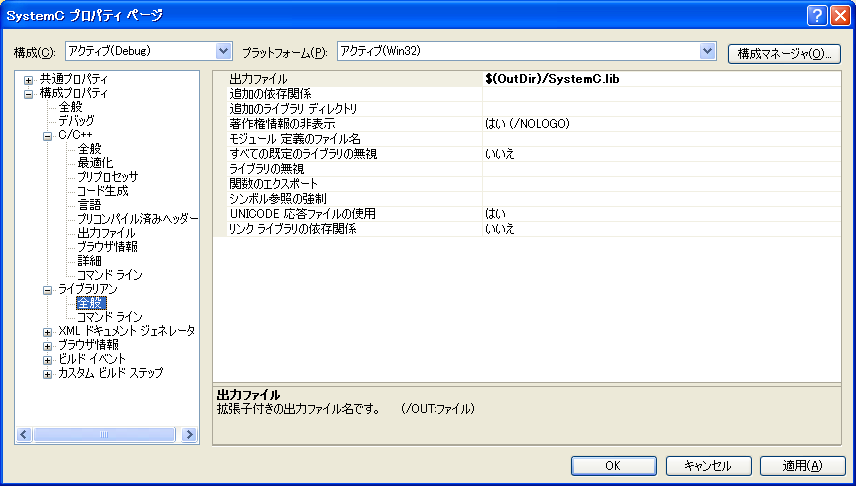Select デバッグ tree item
856x486 pixels.
pos(76,121)
